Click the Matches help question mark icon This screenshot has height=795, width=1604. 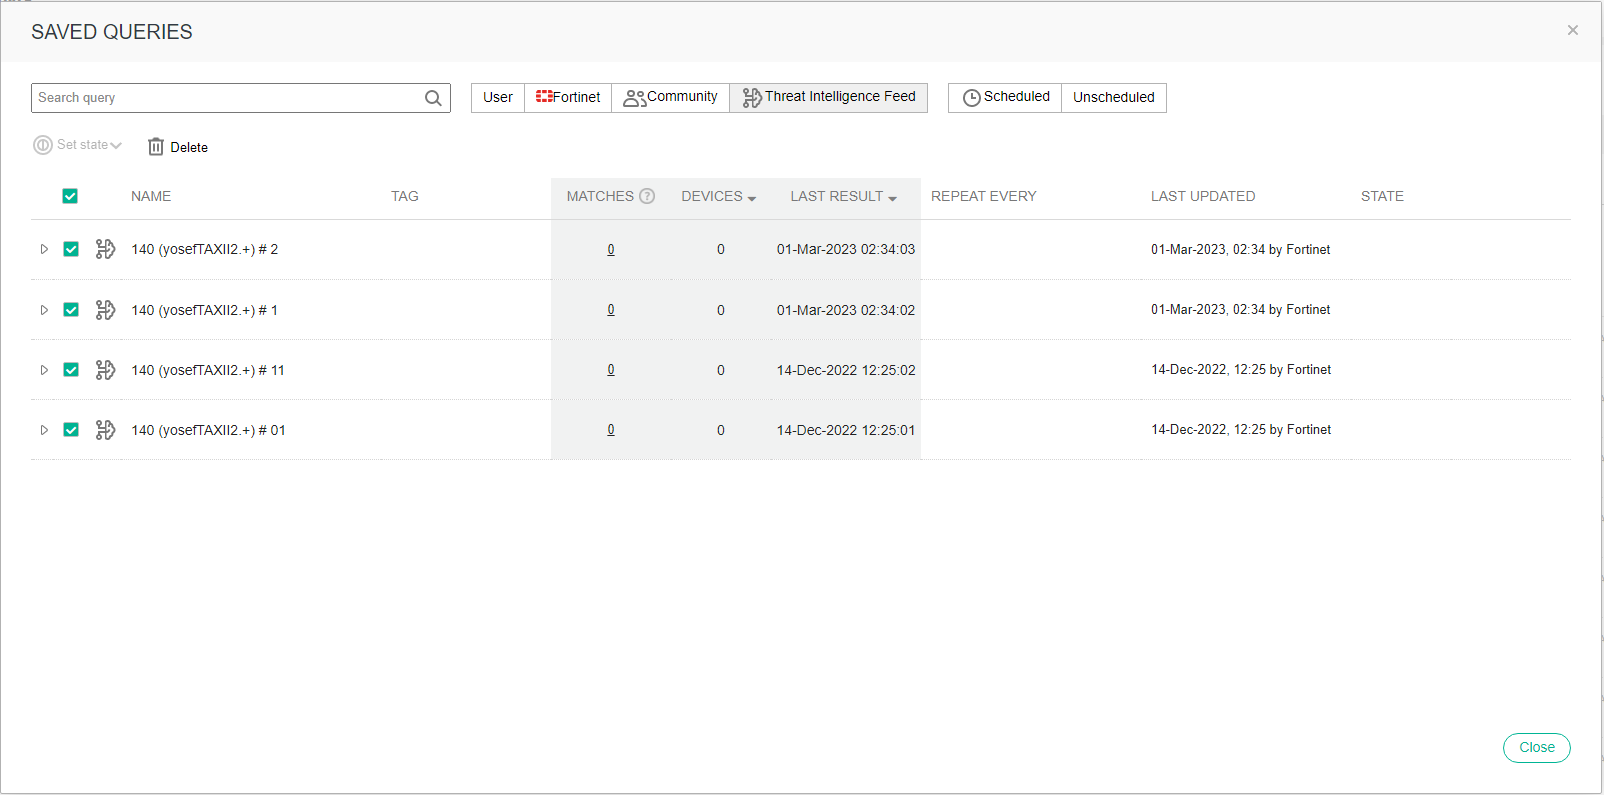click(x=647, y=196)
